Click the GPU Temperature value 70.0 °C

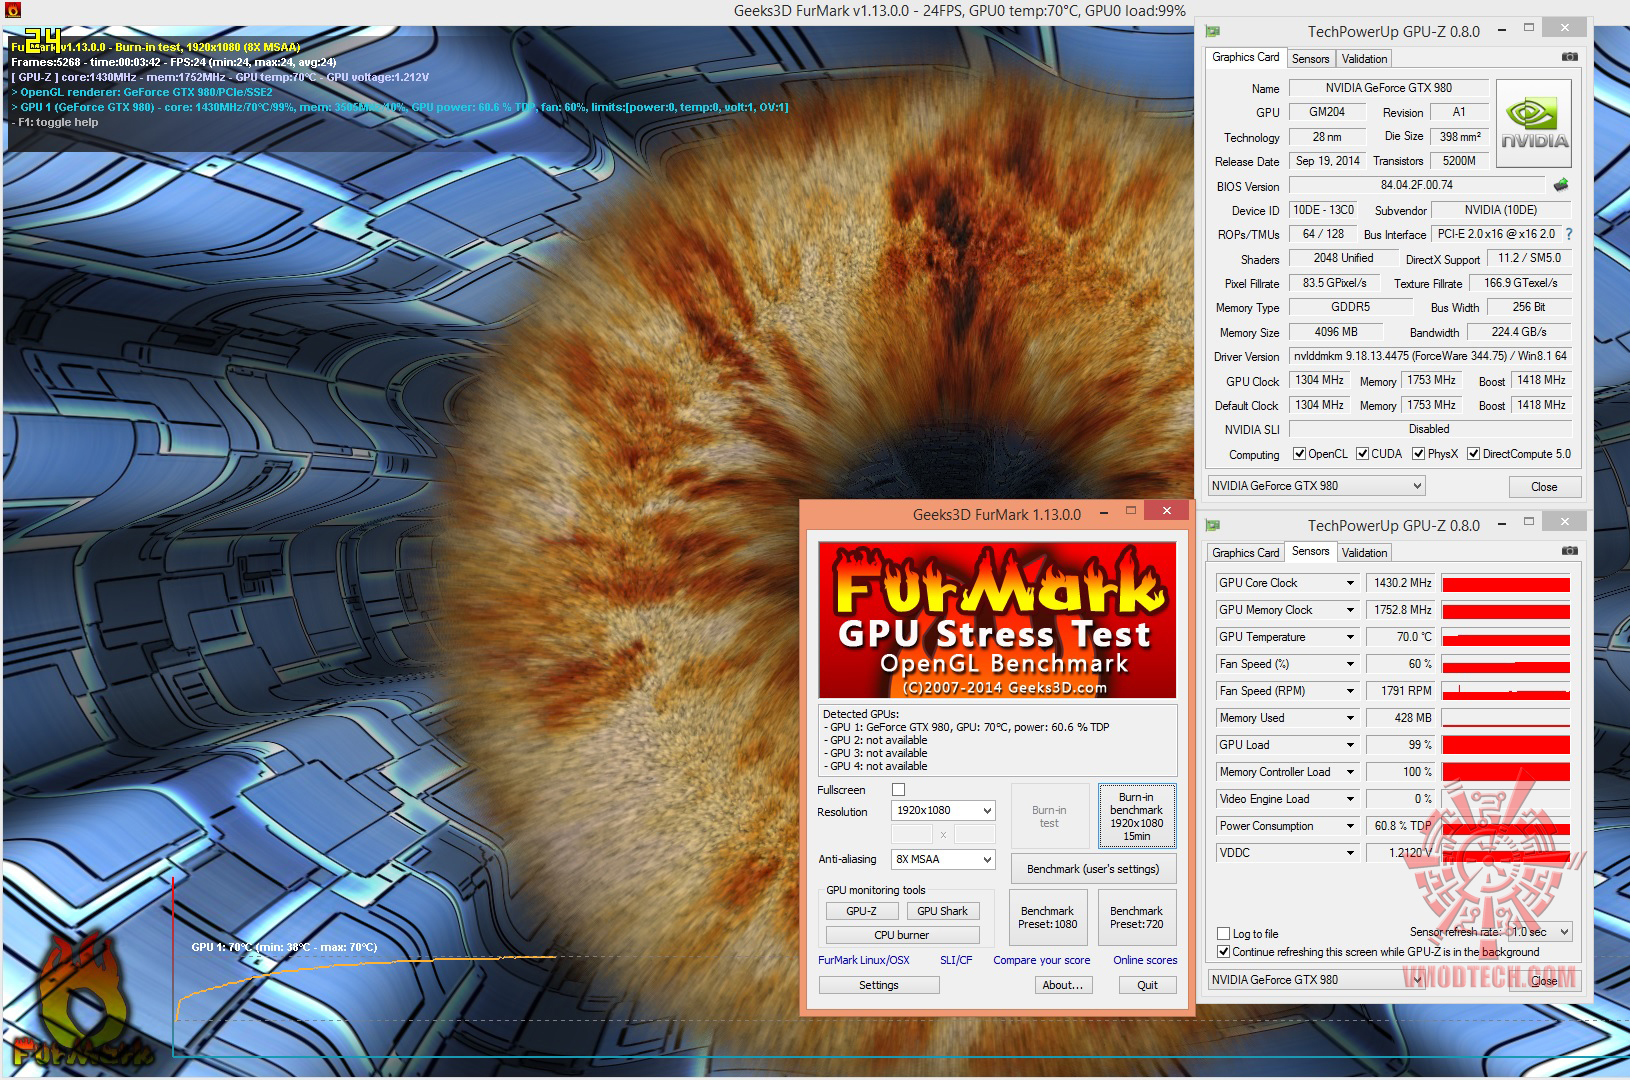coord(1401,637)
